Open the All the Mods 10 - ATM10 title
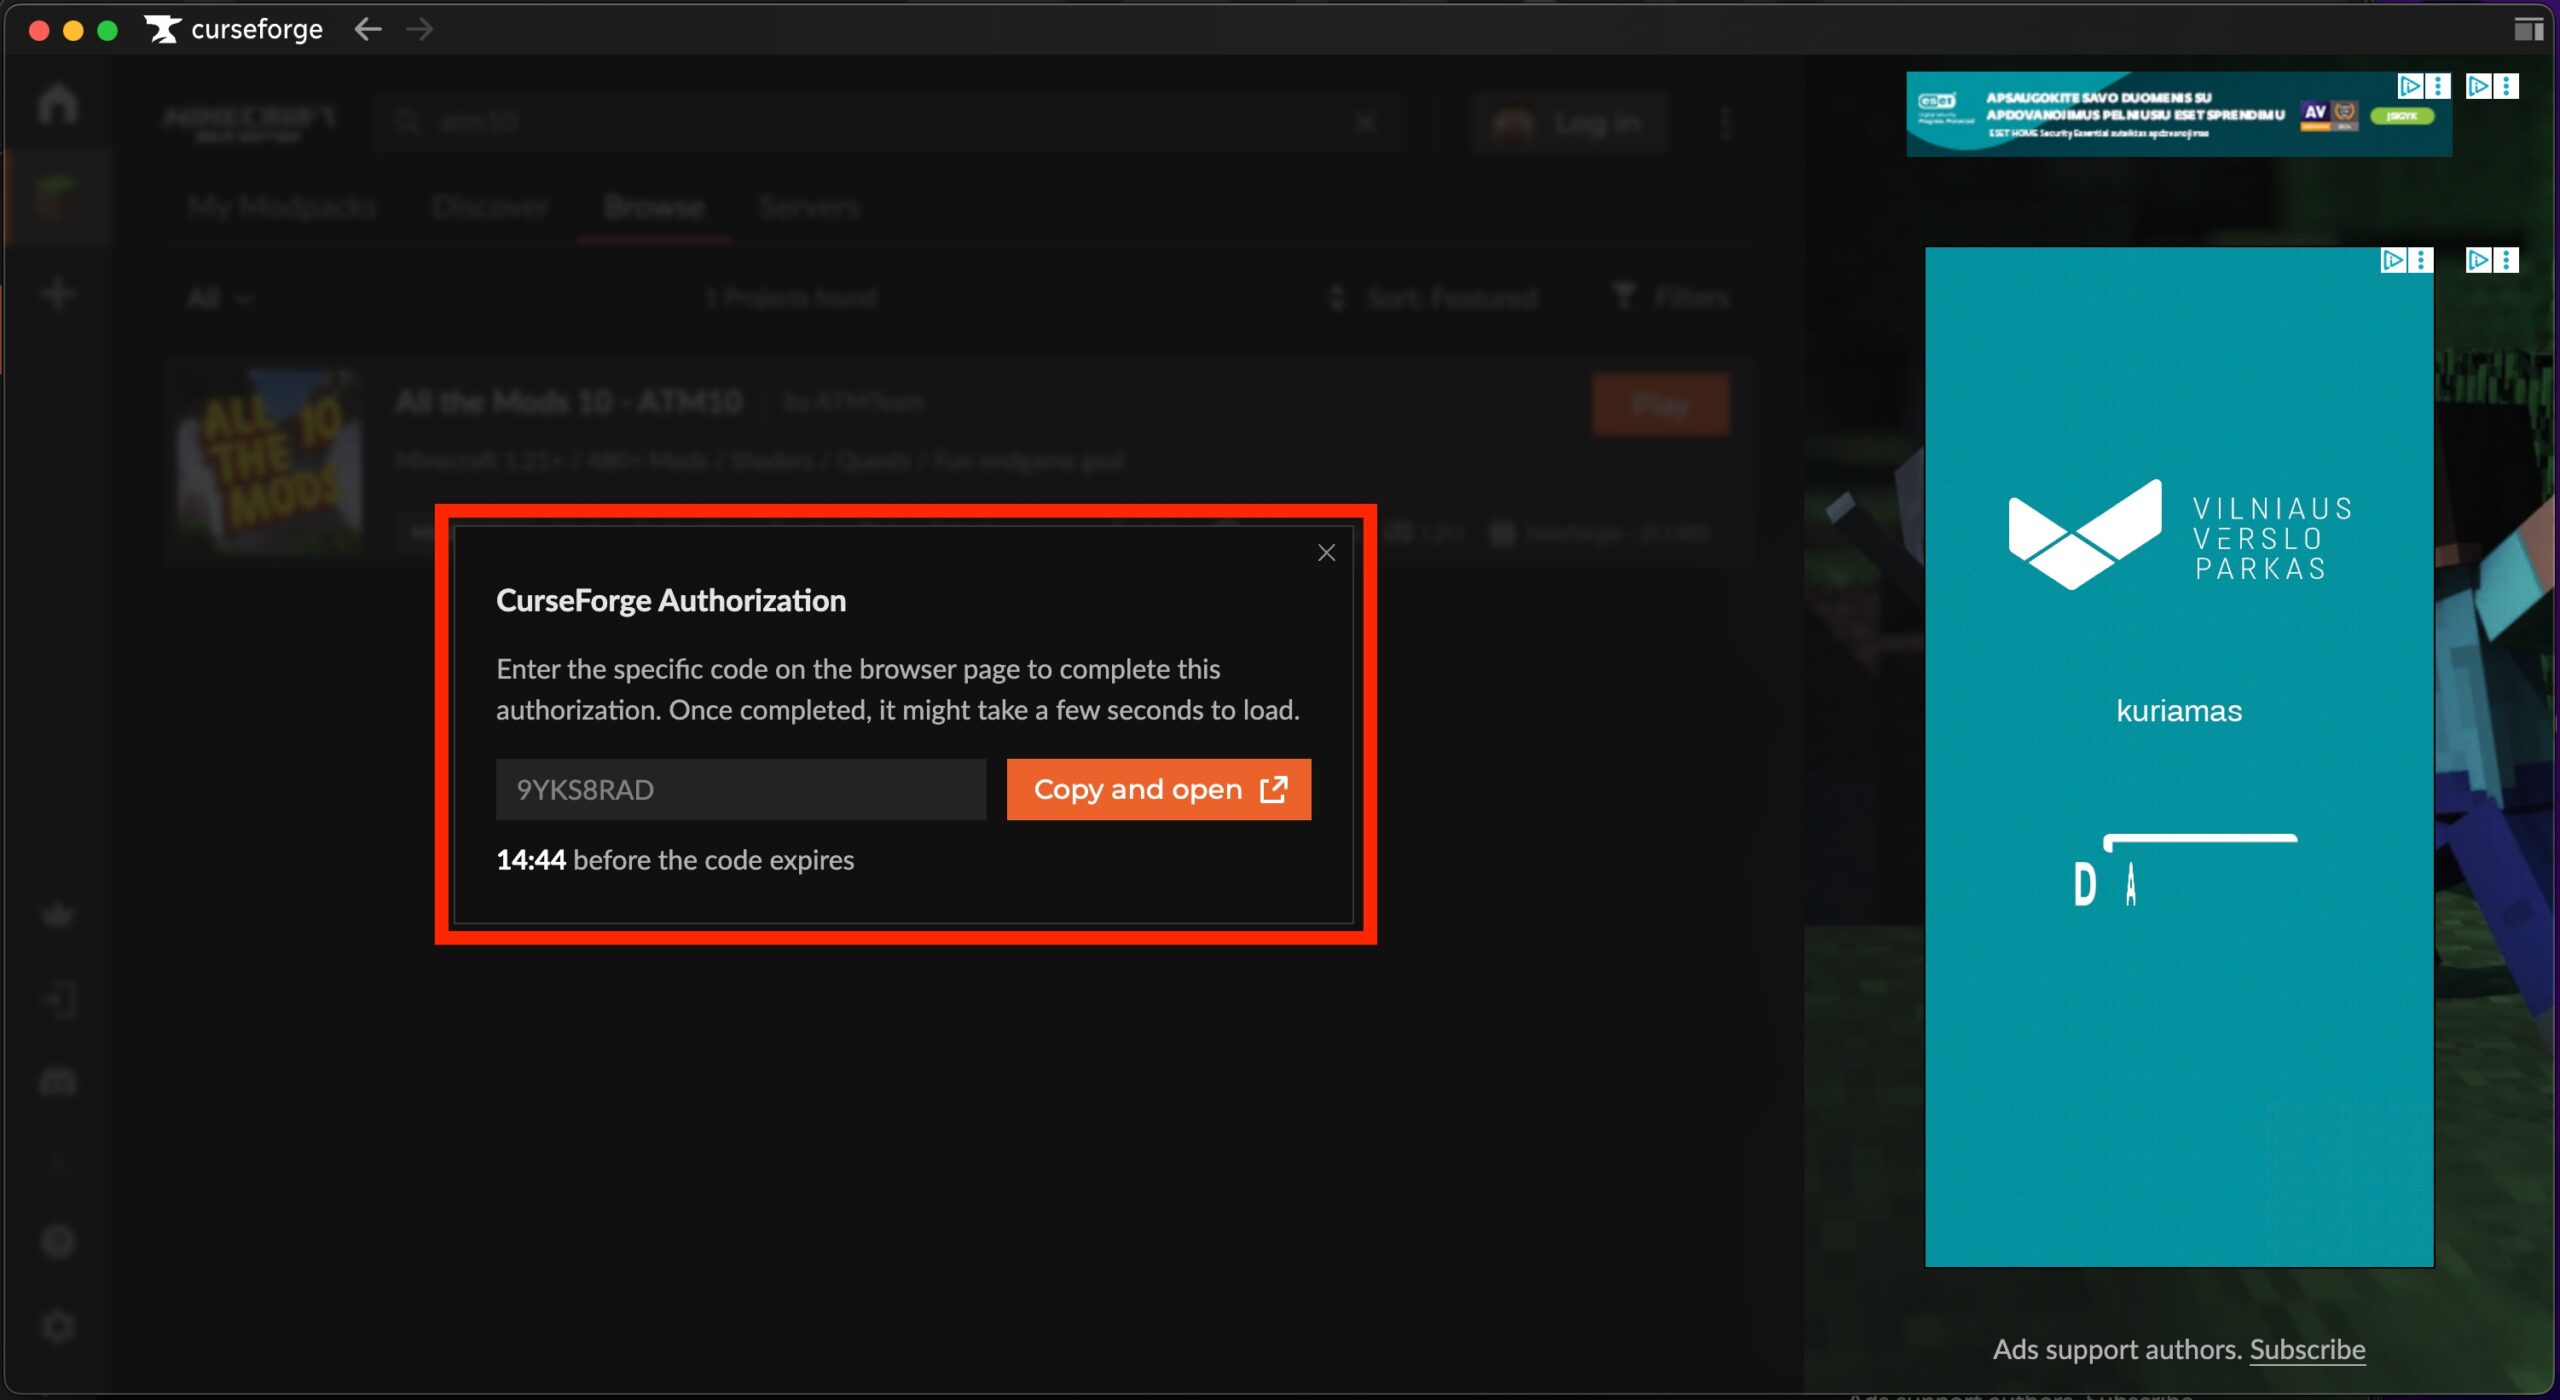The width and height of the screenshot is (2560, 1400). pos(569,402)
